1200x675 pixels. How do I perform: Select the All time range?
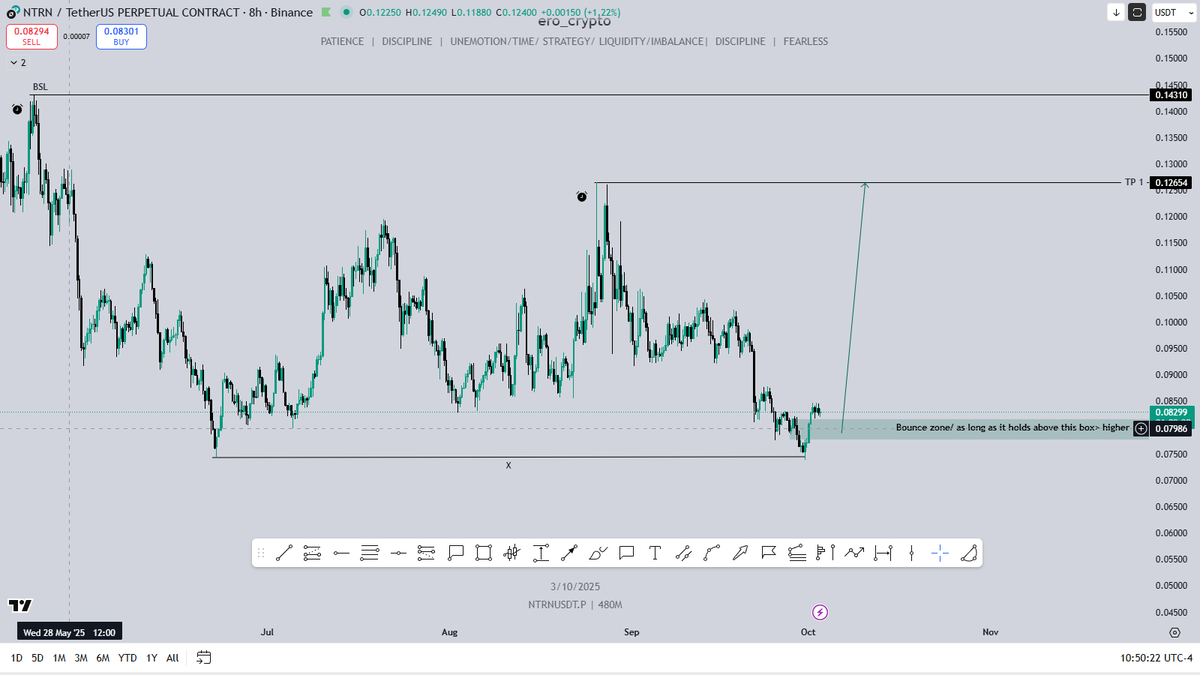coord(173,657)
